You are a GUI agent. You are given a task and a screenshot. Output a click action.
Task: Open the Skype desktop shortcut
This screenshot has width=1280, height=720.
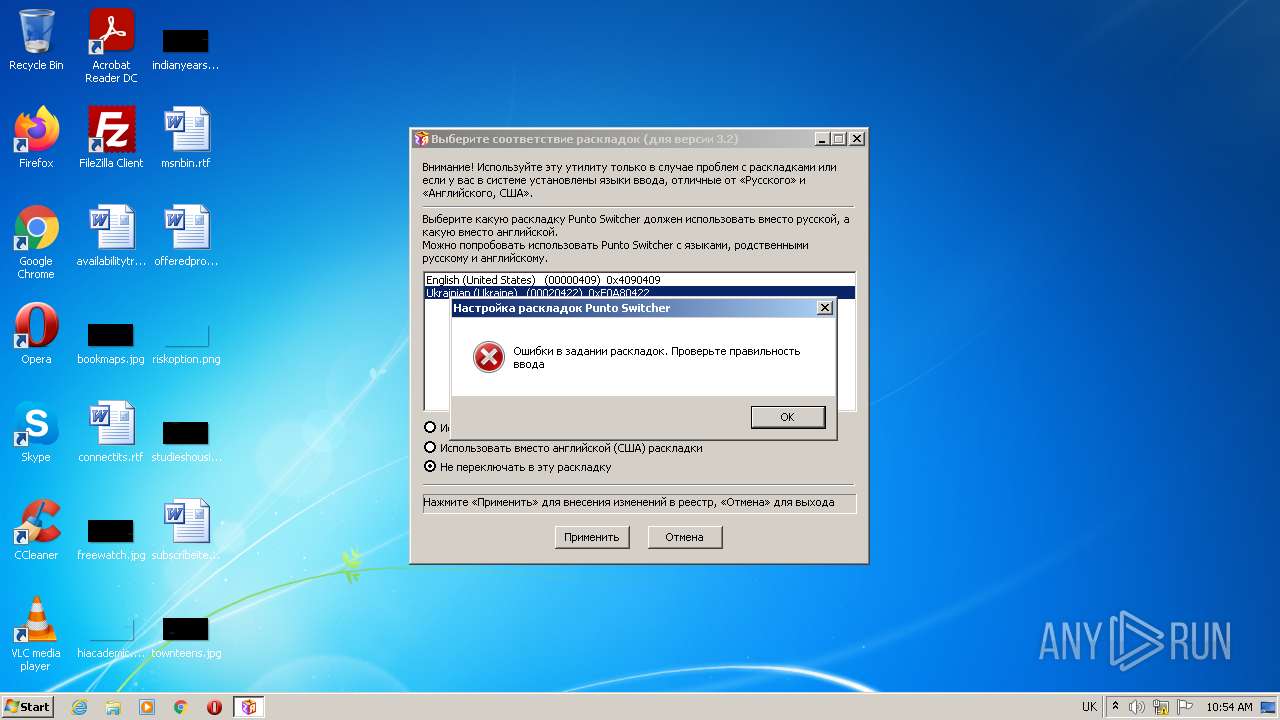[x=36, y=432]
